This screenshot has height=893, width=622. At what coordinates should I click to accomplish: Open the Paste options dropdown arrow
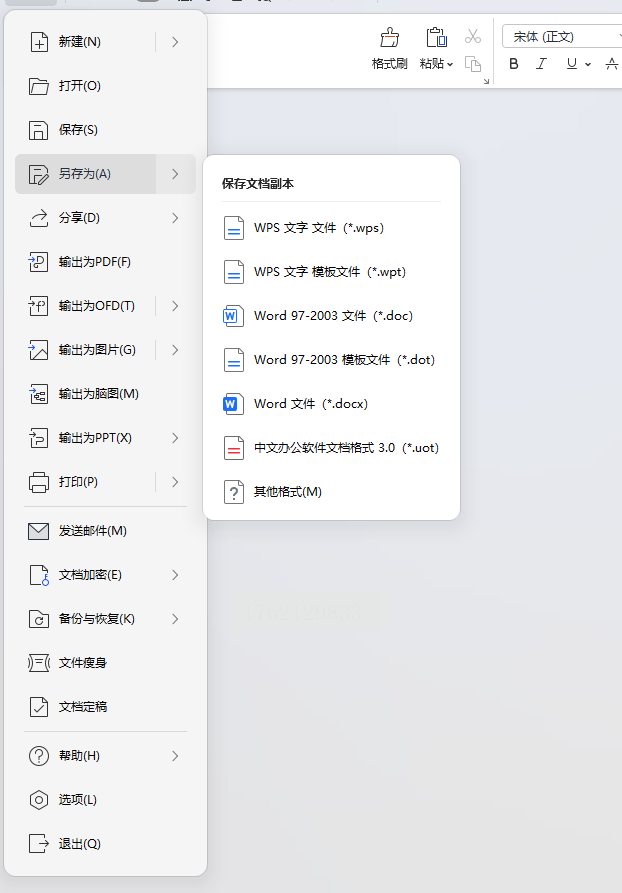(450, 64)
